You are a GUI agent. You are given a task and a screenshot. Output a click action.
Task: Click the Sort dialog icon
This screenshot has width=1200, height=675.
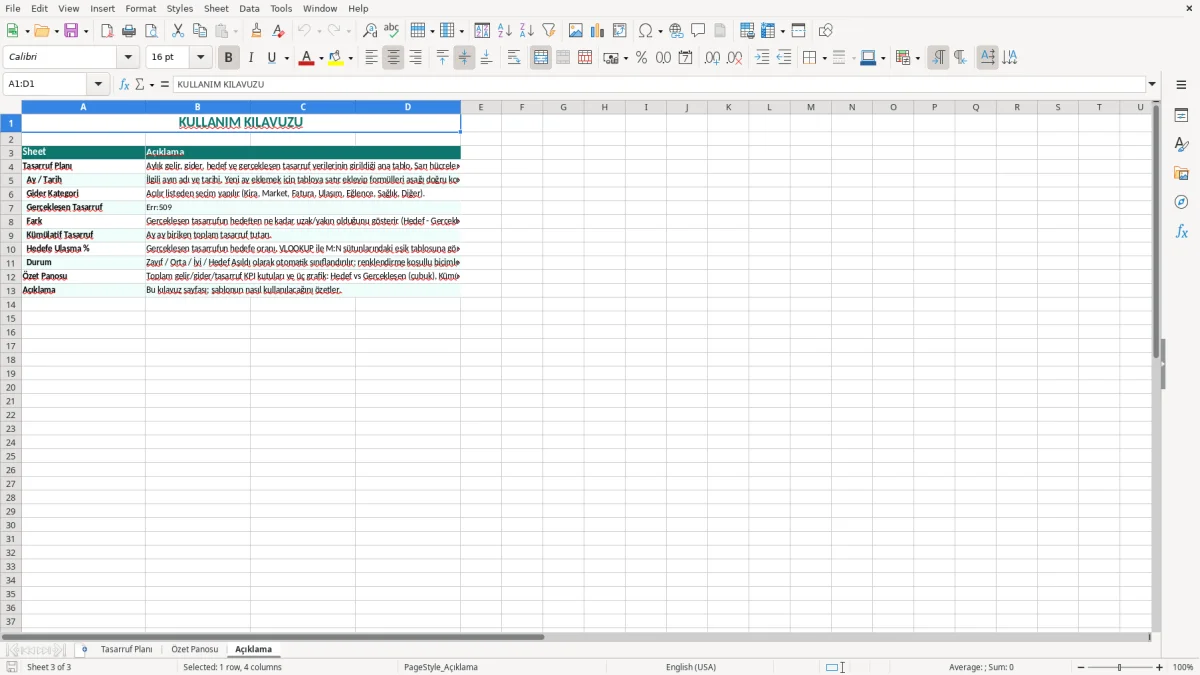(482, 31)
